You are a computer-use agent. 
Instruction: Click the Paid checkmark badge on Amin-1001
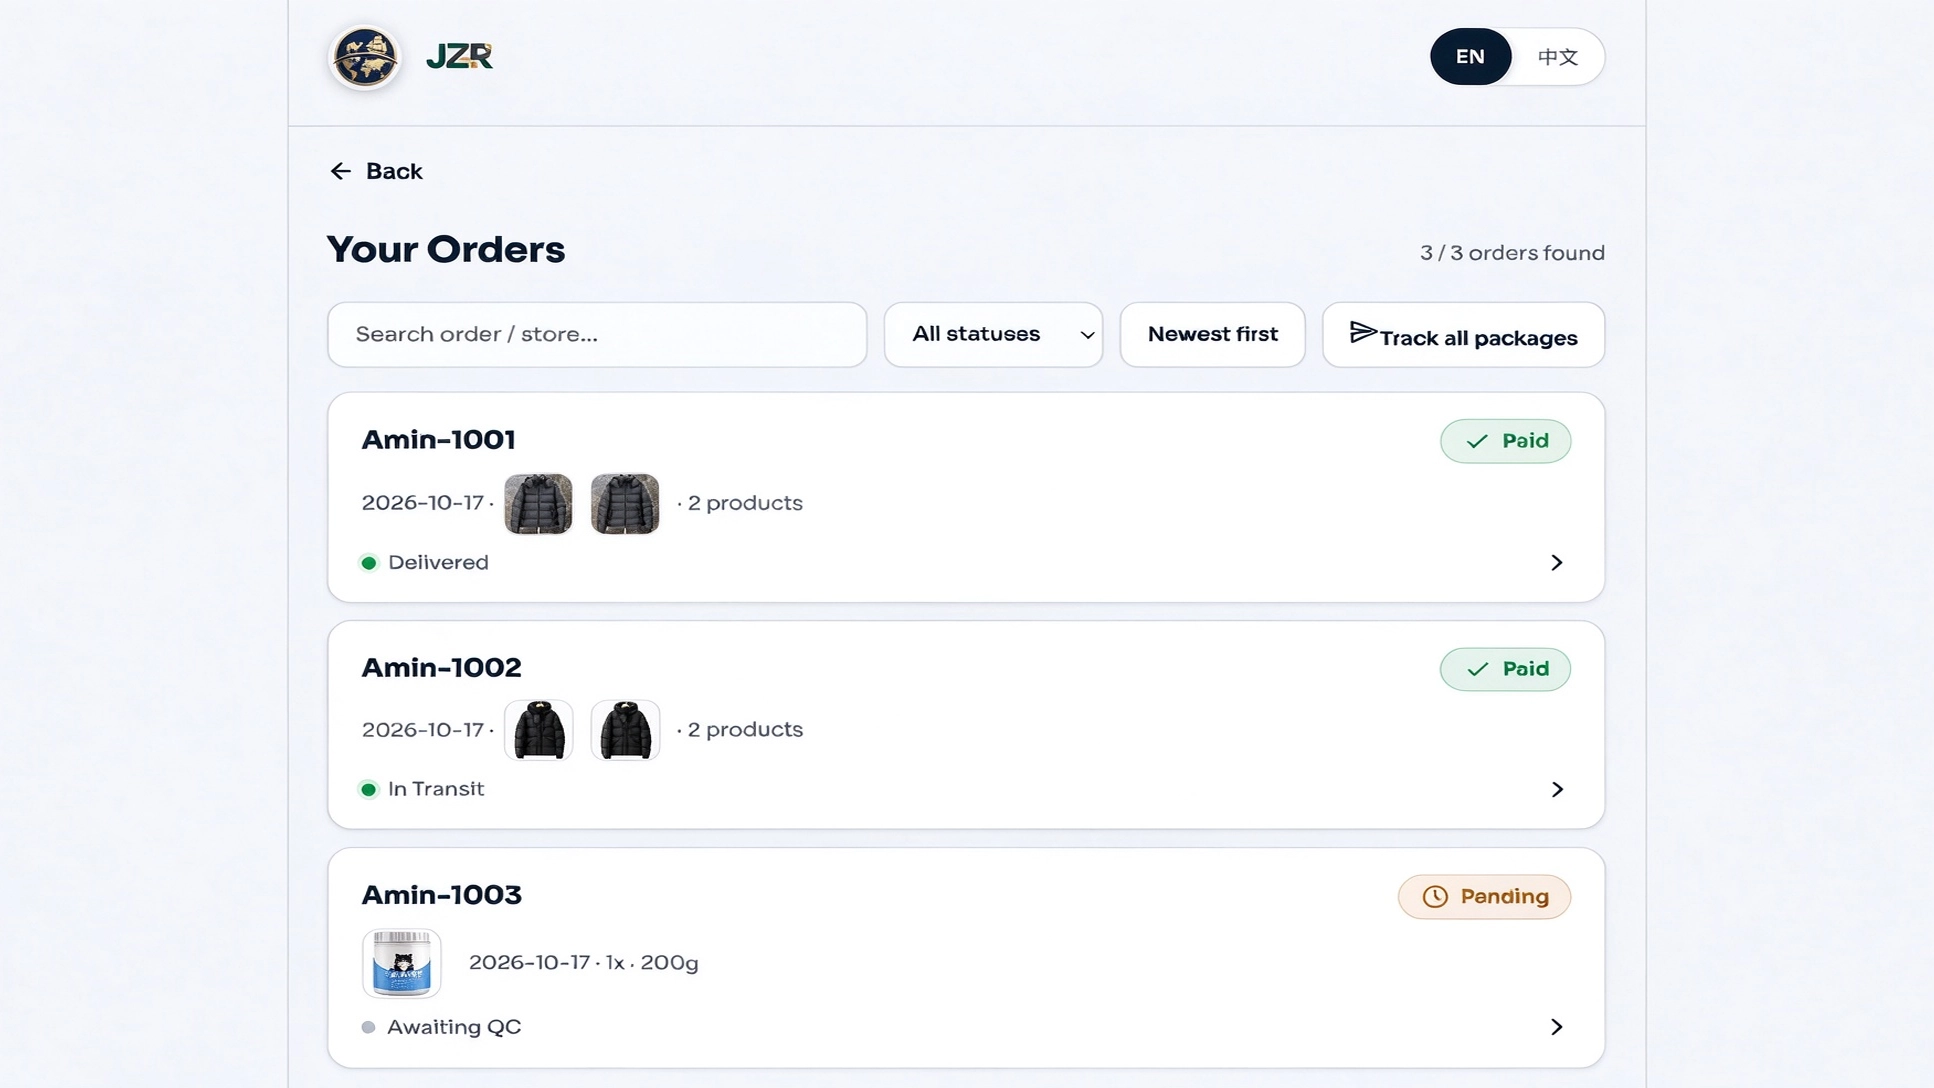(1505, 441)
